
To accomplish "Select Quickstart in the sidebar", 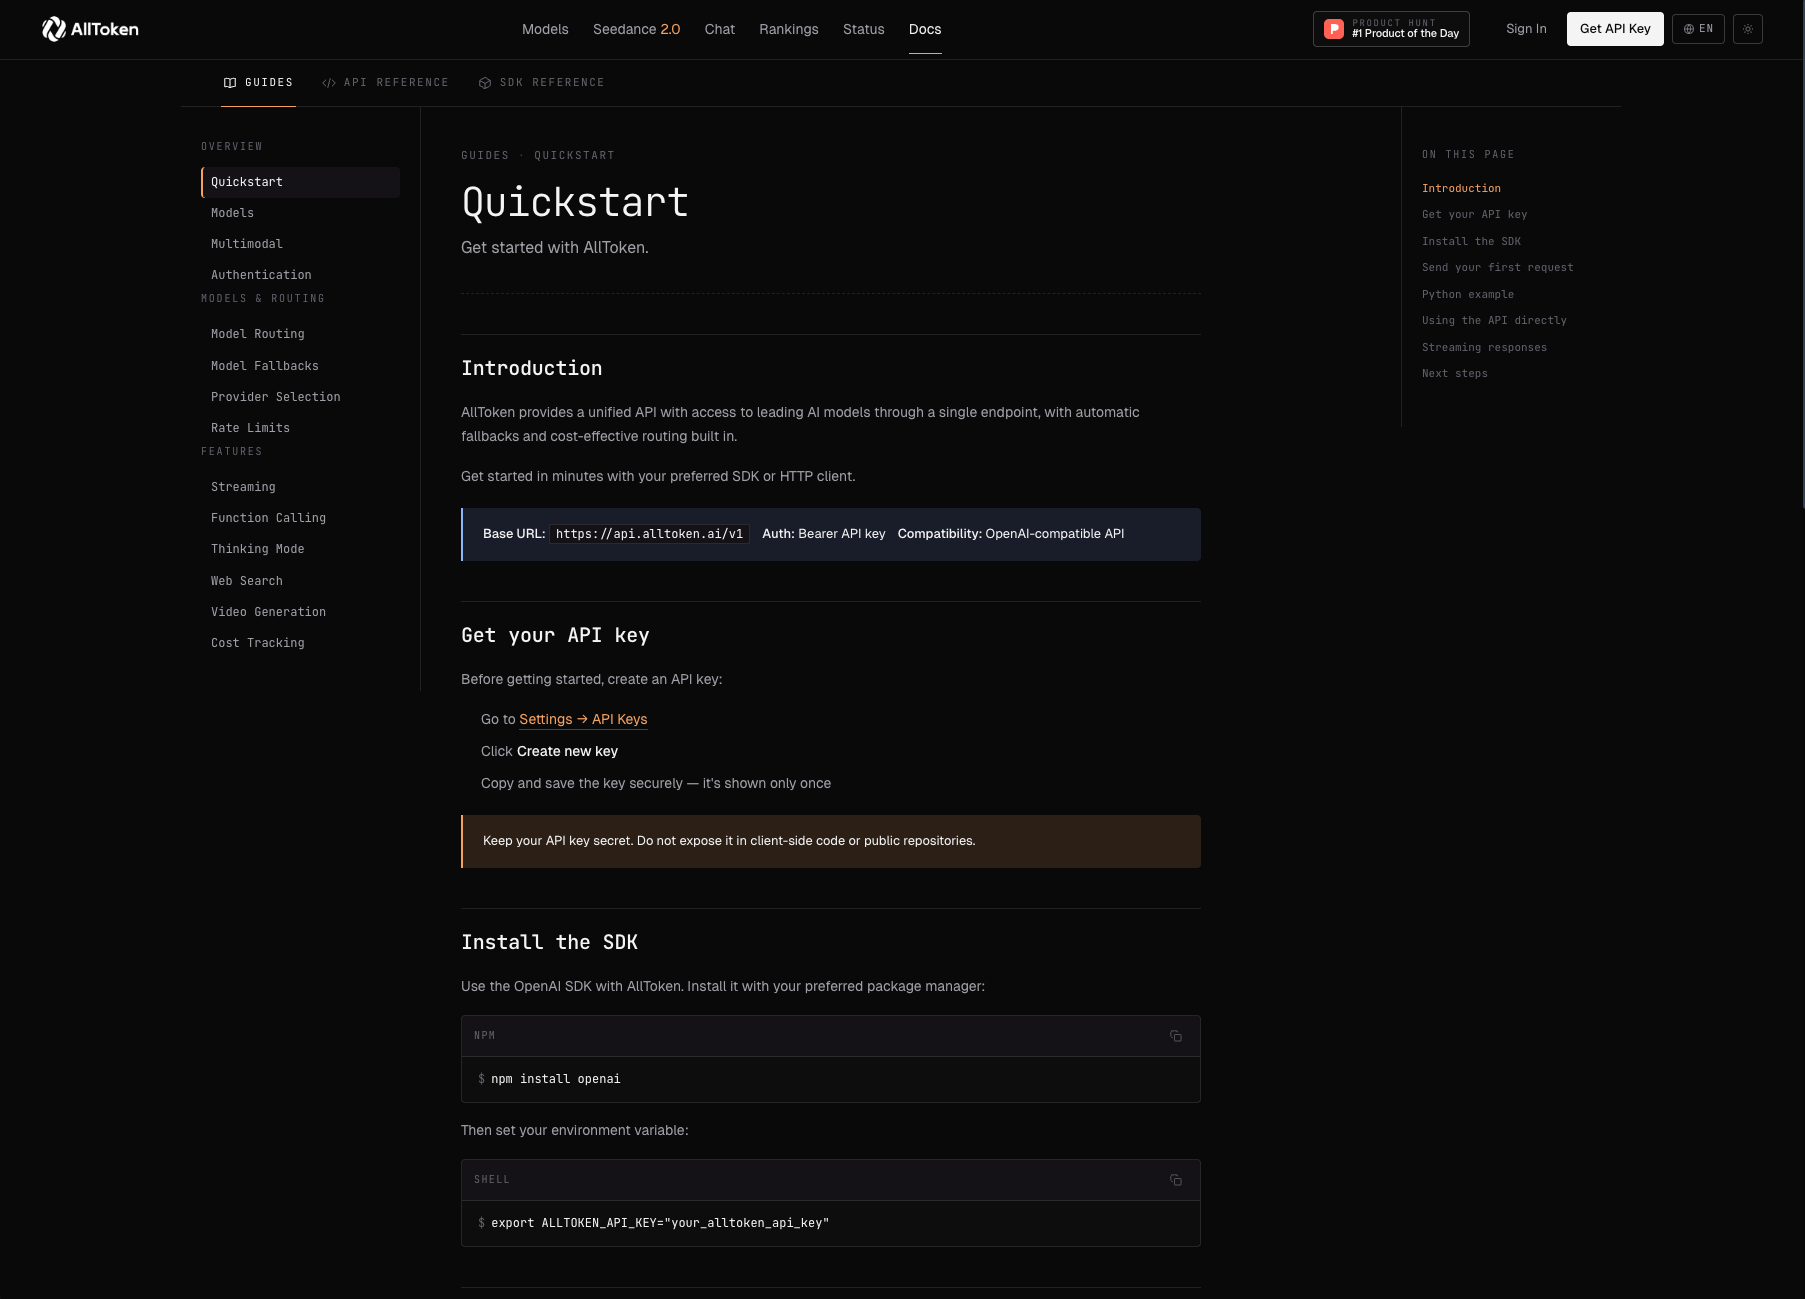I will click(x=300, y=182).
